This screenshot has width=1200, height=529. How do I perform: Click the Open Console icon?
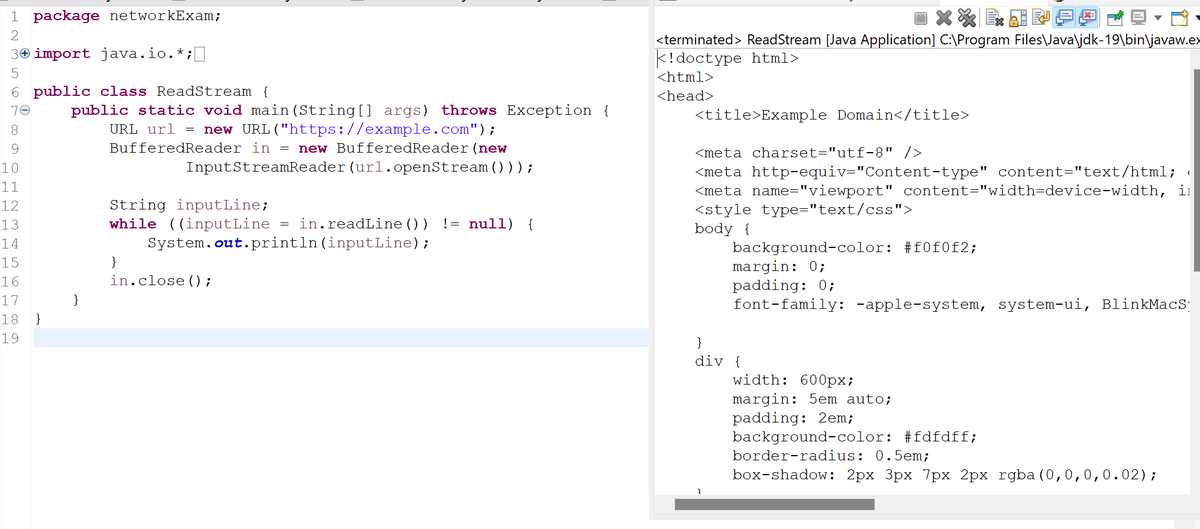point(1178,18)
